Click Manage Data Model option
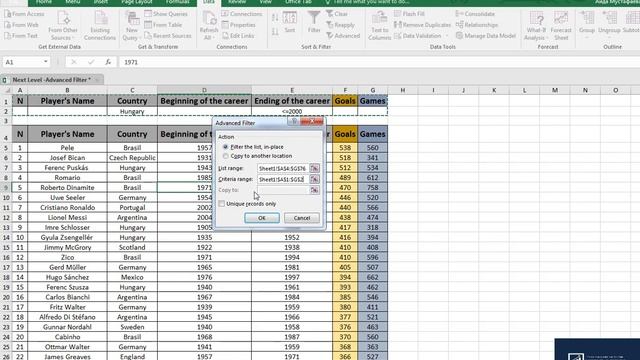The width and height of the screenshot is (640, 360). [x=486, y=36]
